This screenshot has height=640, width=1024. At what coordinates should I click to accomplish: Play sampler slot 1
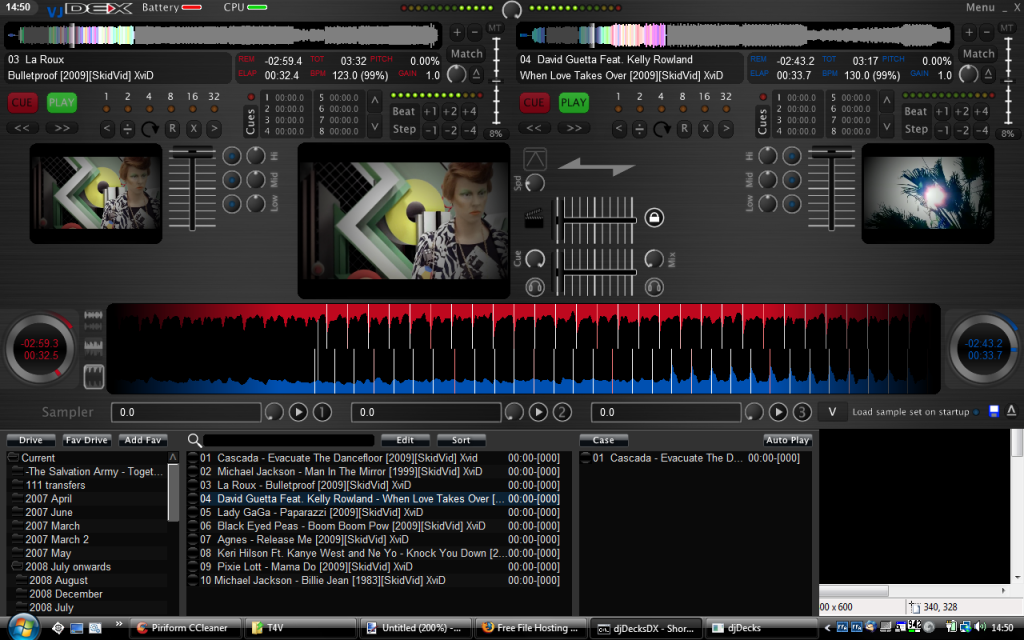point(298,412)
